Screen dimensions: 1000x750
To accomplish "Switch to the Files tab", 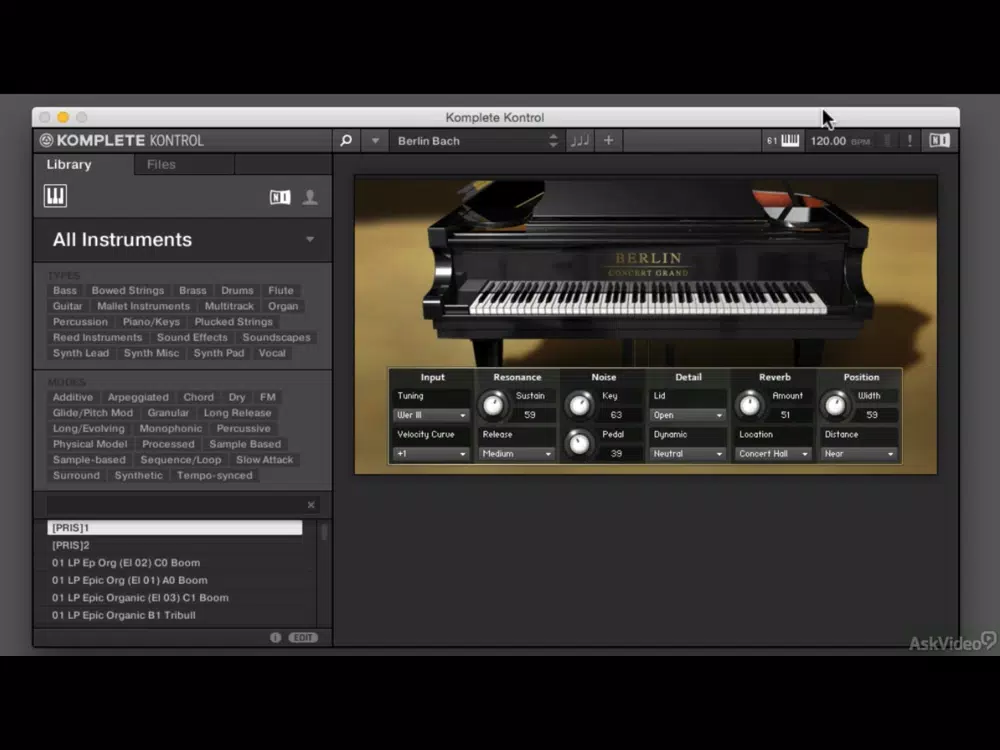I will [x=161, y=165].
